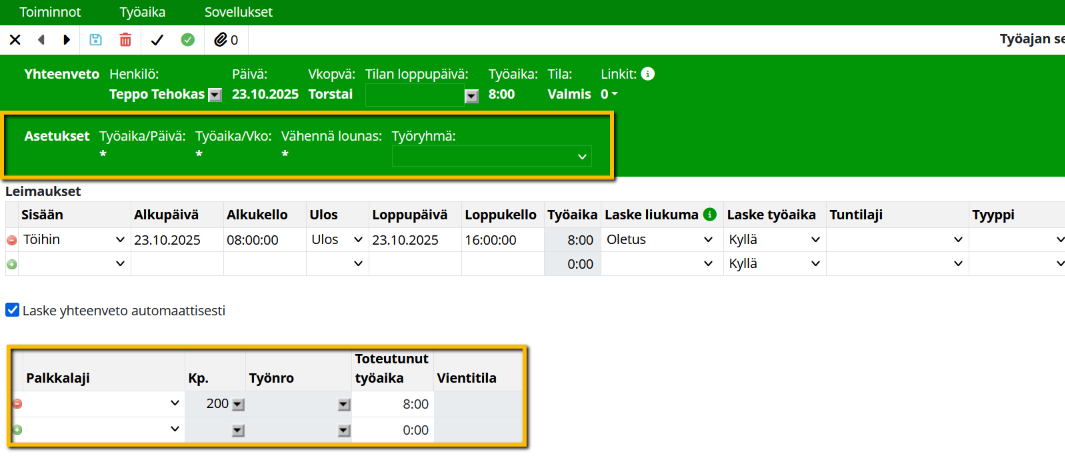Click the green circled approve icon

pyautogui.click(x=187, y=40)
